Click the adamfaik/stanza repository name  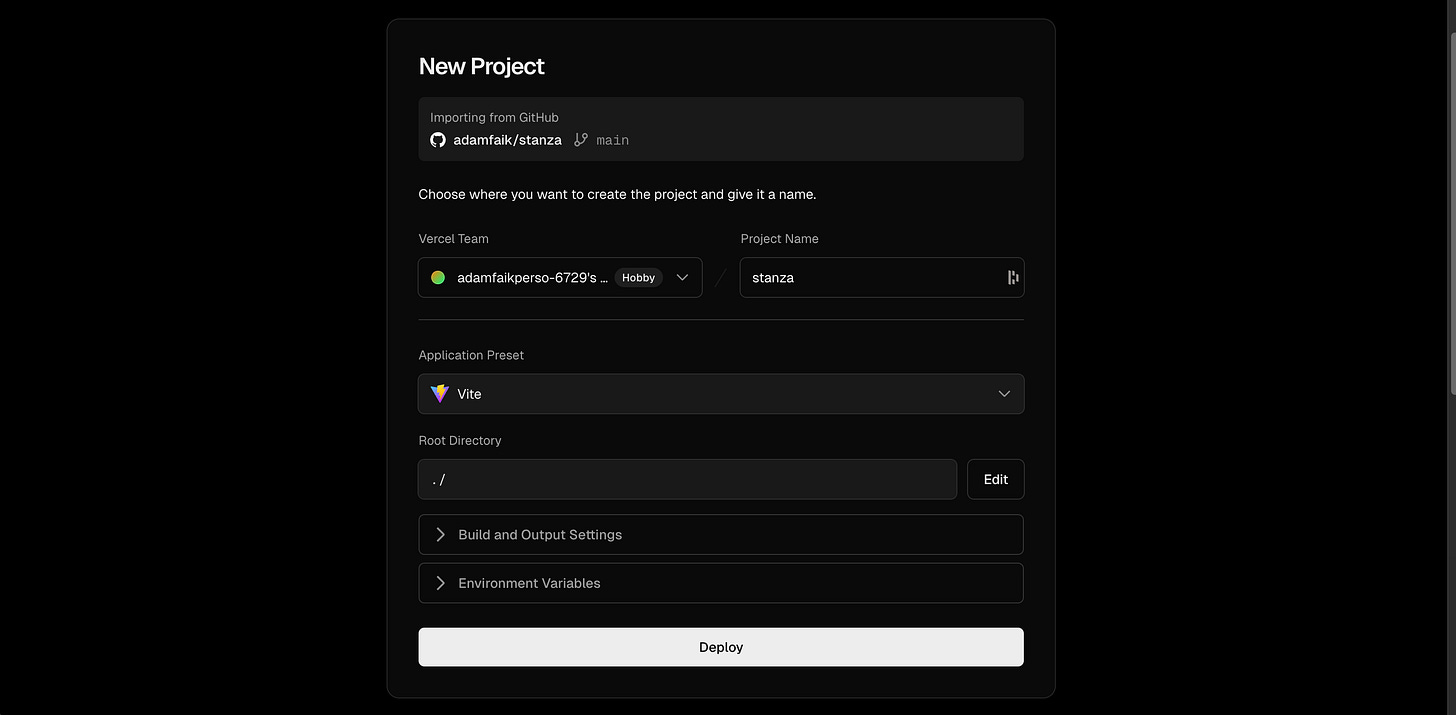(507, 140)
